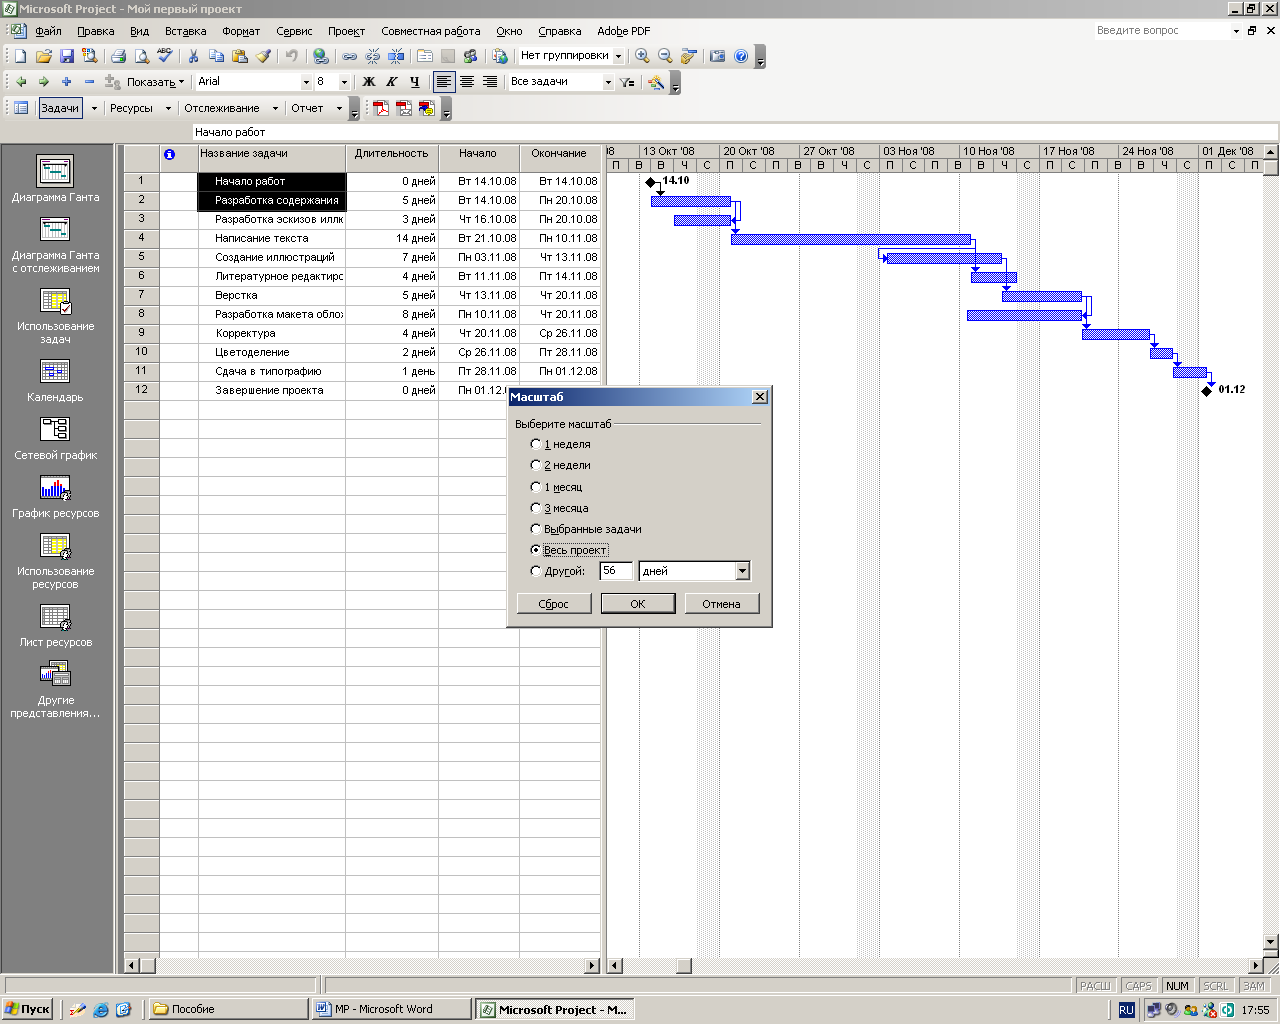
Task: Undo last action arrow icon
Action: (291, 56)
